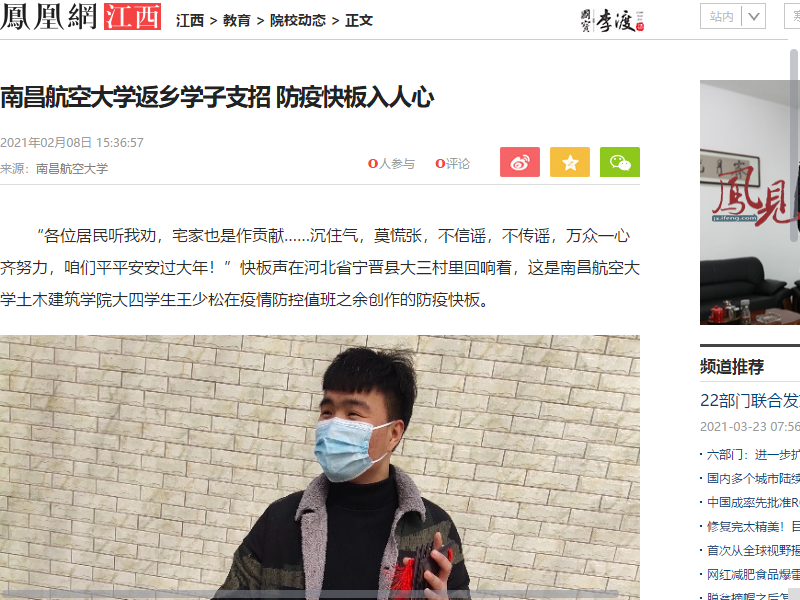Viewport: 800px width, 600px height.
Task: View the 0人参与 participation count
Action: 391,164
